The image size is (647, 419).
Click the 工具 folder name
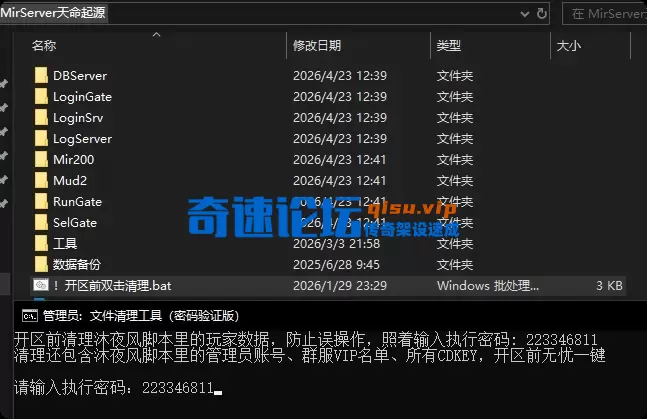[65, 244]
